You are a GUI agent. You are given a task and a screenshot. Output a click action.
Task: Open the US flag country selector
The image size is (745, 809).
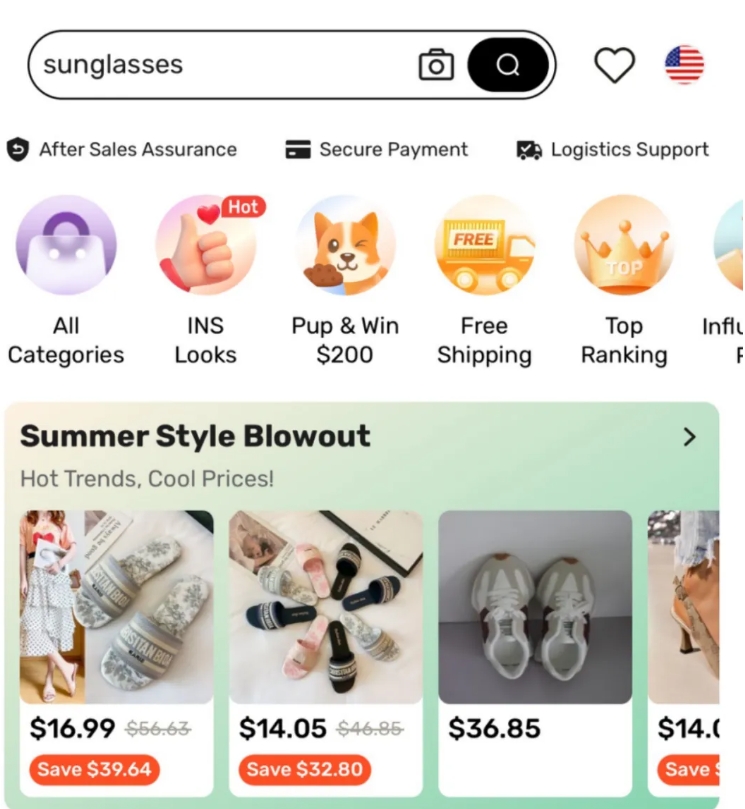684,64
